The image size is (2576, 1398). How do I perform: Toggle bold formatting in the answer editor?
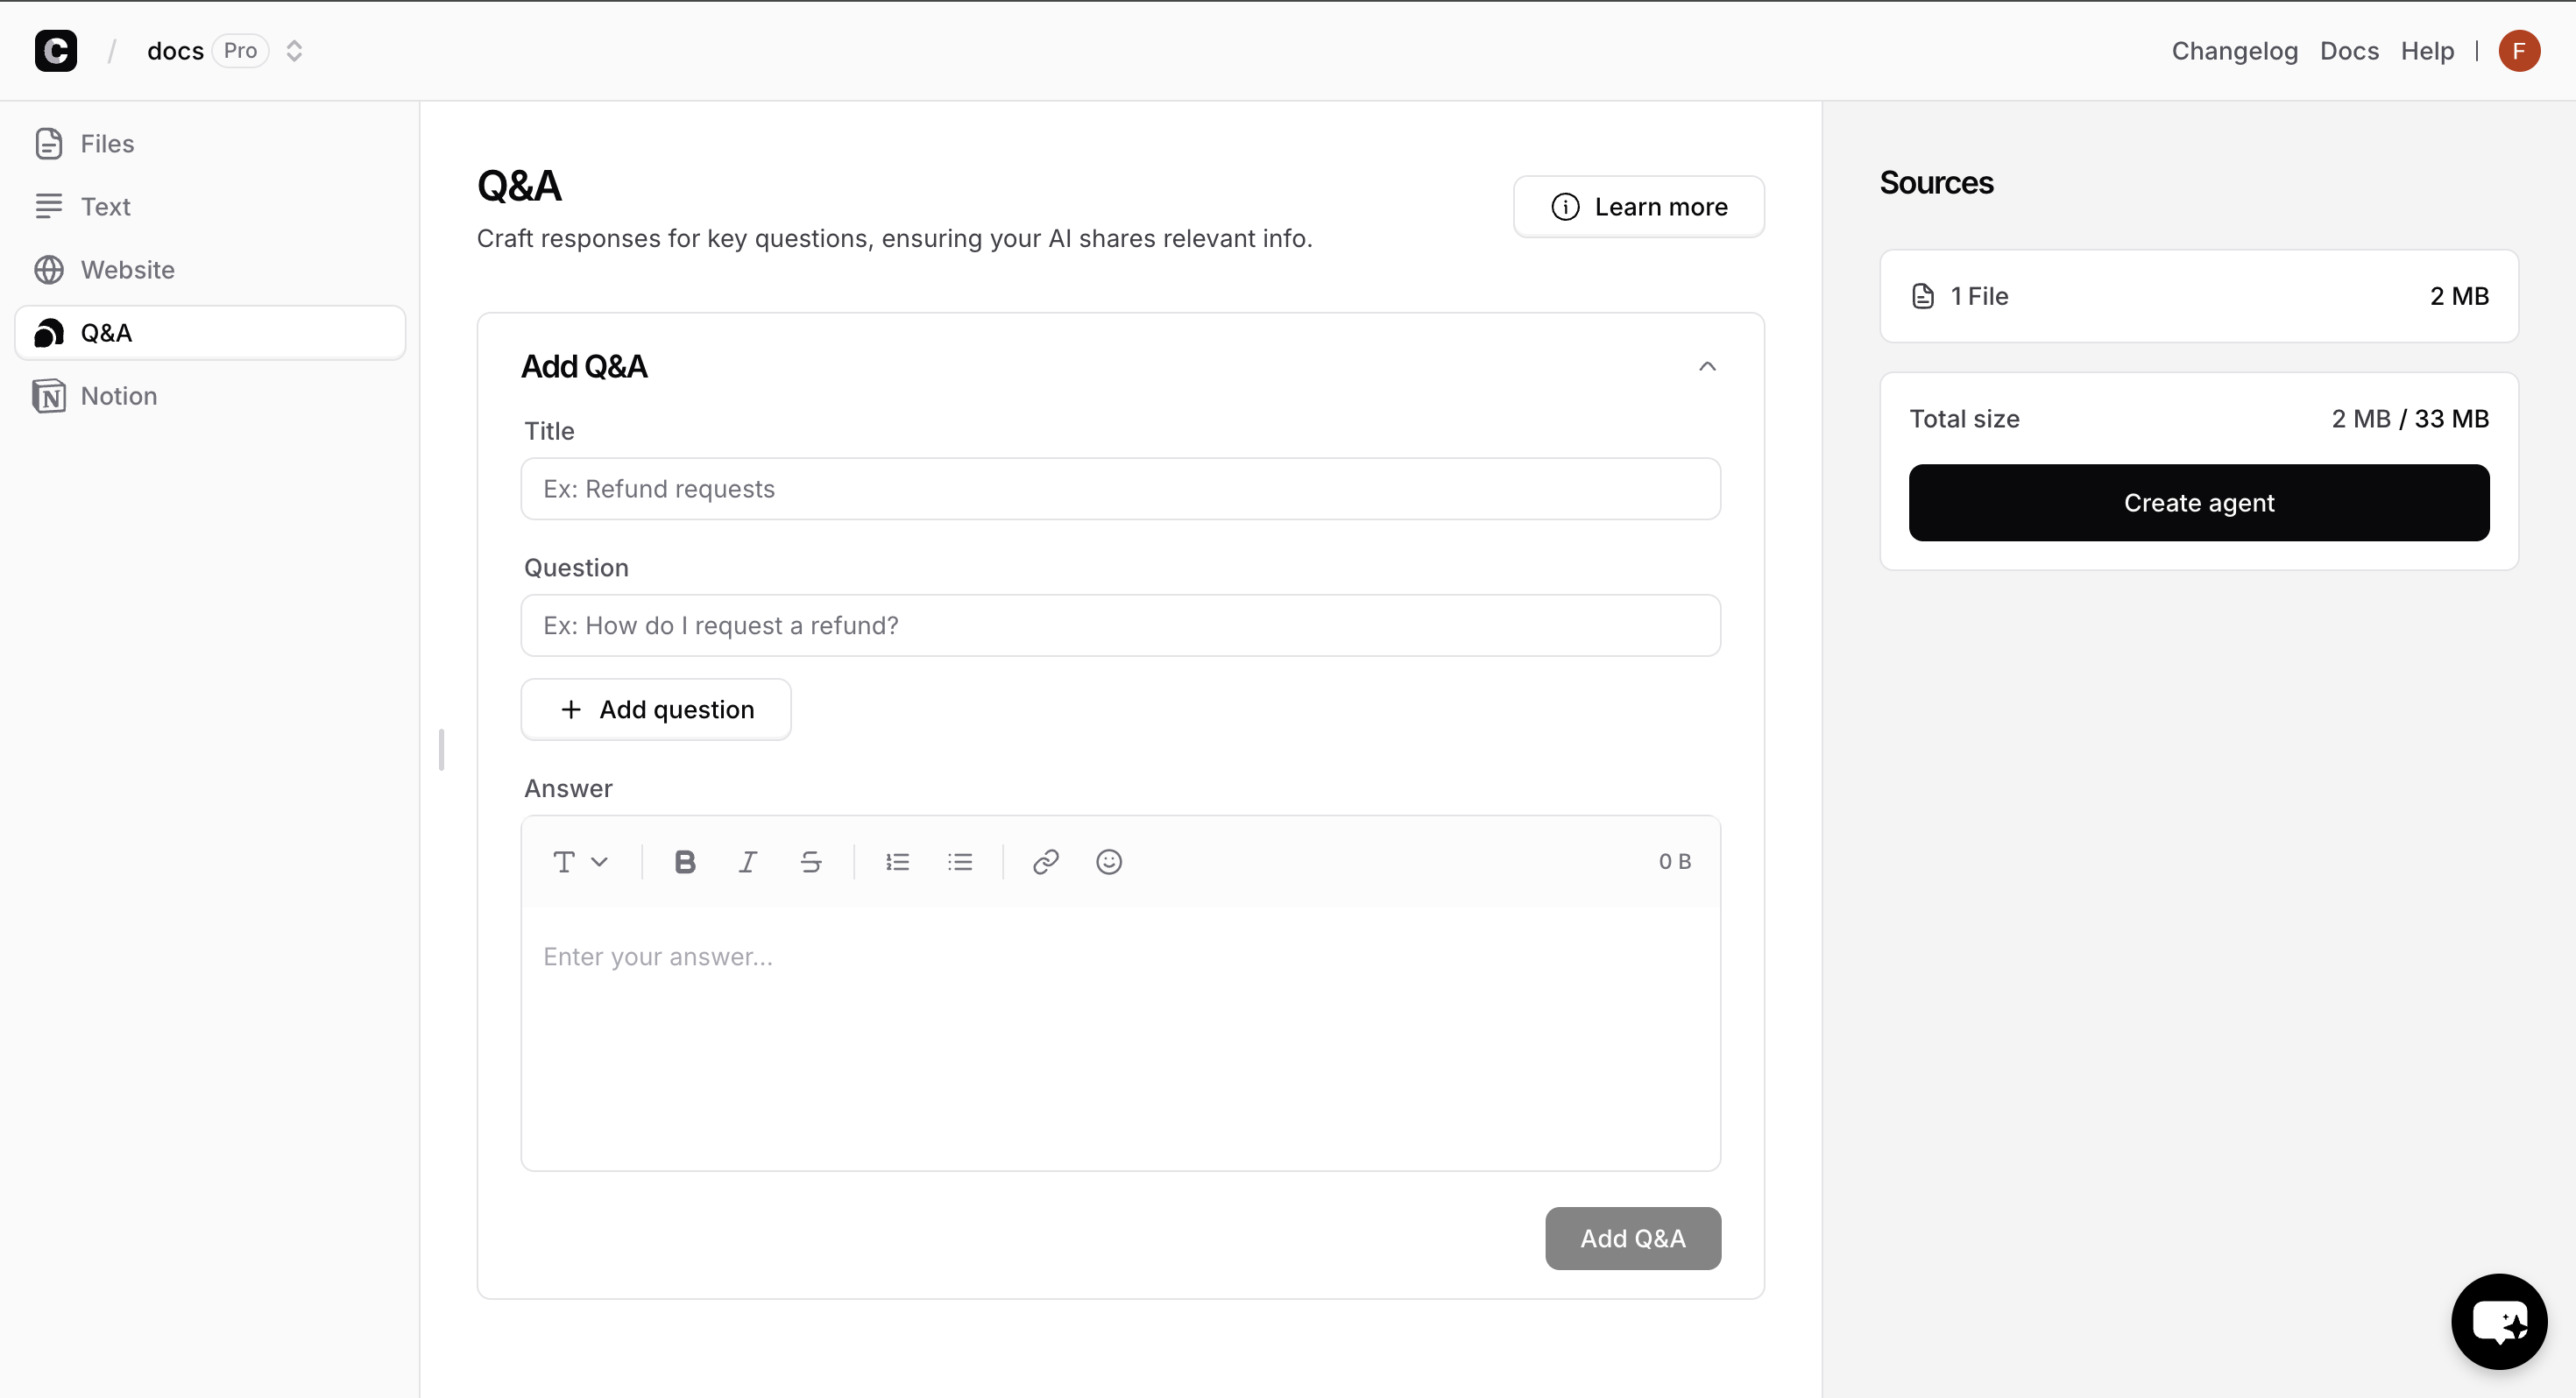tap(684, 861)
